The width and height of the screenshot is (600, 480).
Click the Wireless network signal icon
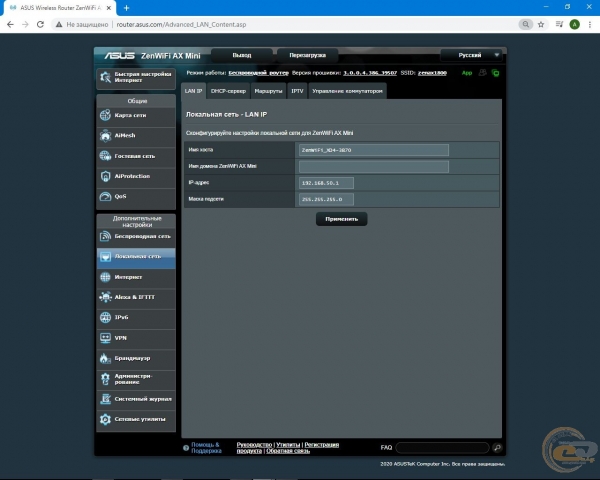pos(105,236)
